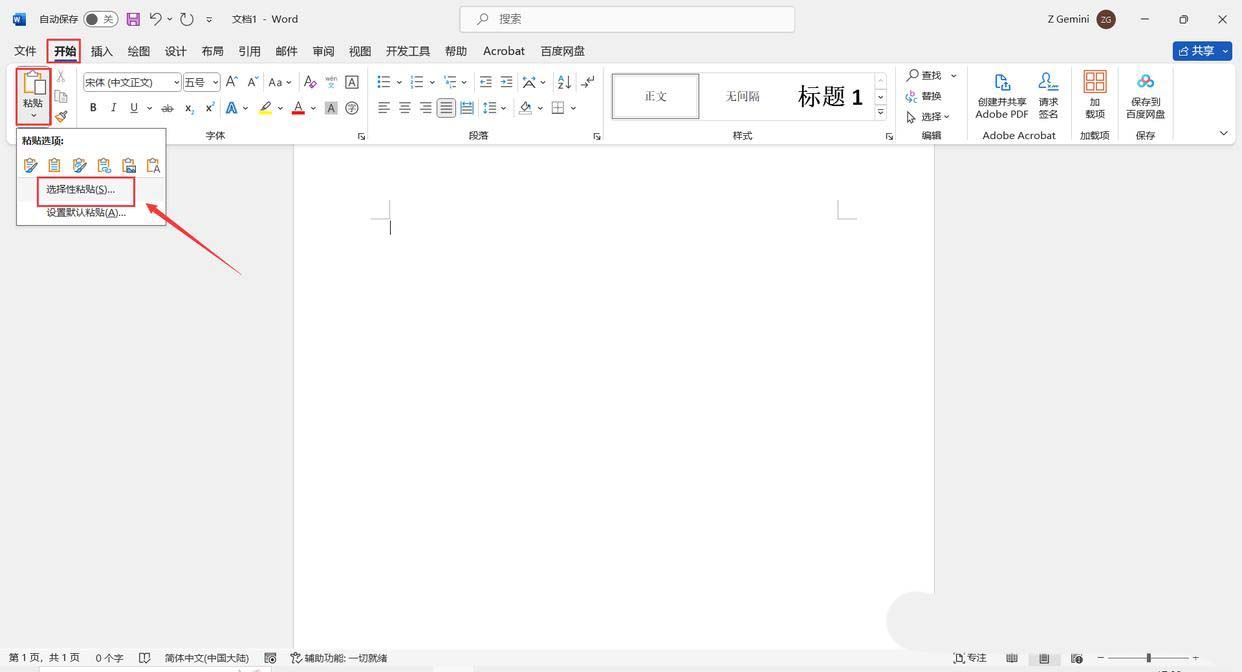Toggle Bold formatting
This screenshot has height=672, width=1242.
(93, 108)
